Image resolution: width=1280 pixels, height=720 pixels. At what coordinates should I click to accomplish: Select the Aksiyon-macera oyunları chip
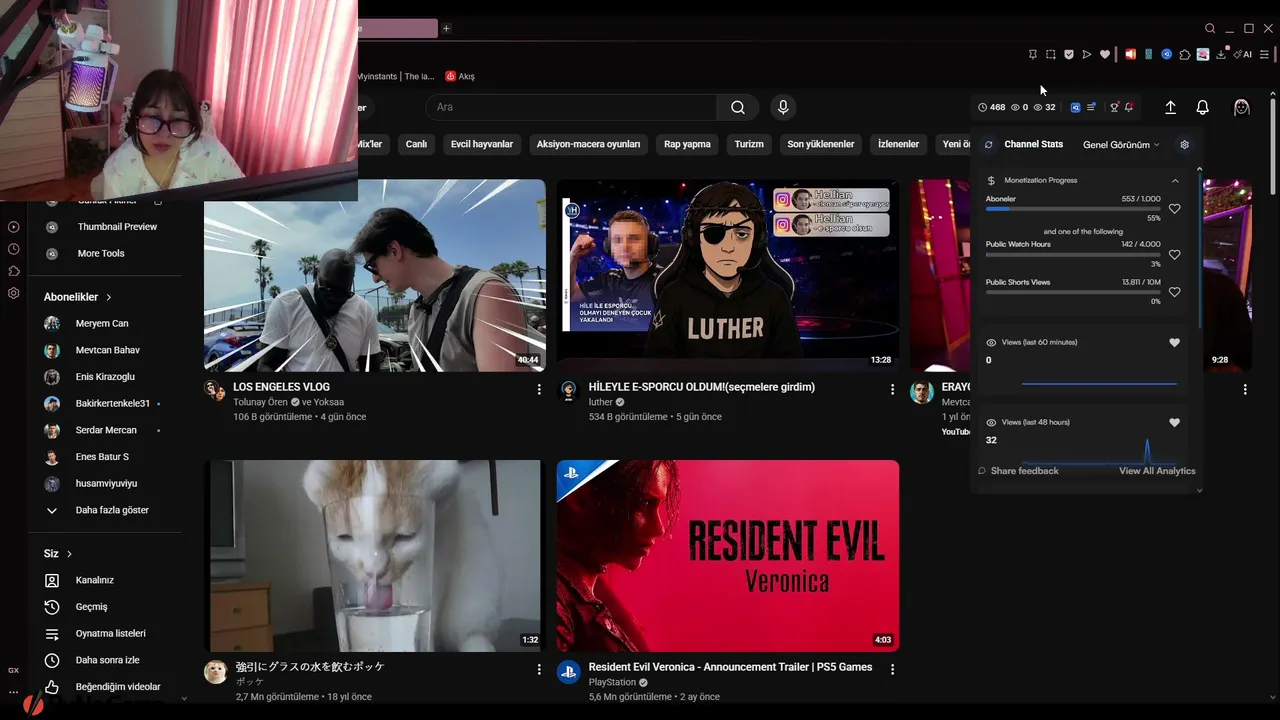coord(588,144)
